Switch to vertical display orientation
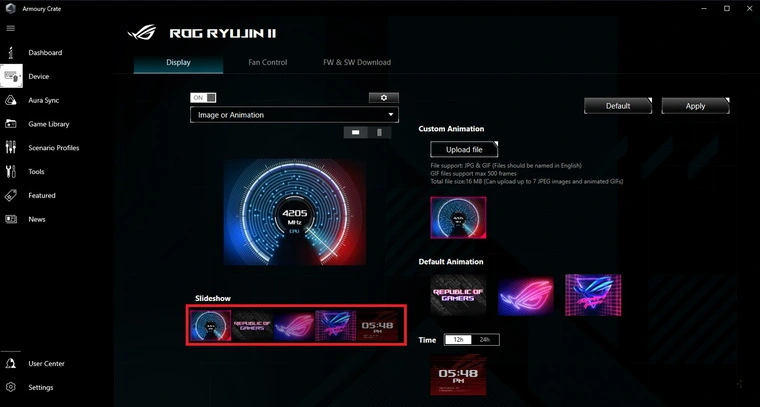 tap(379, 132)
